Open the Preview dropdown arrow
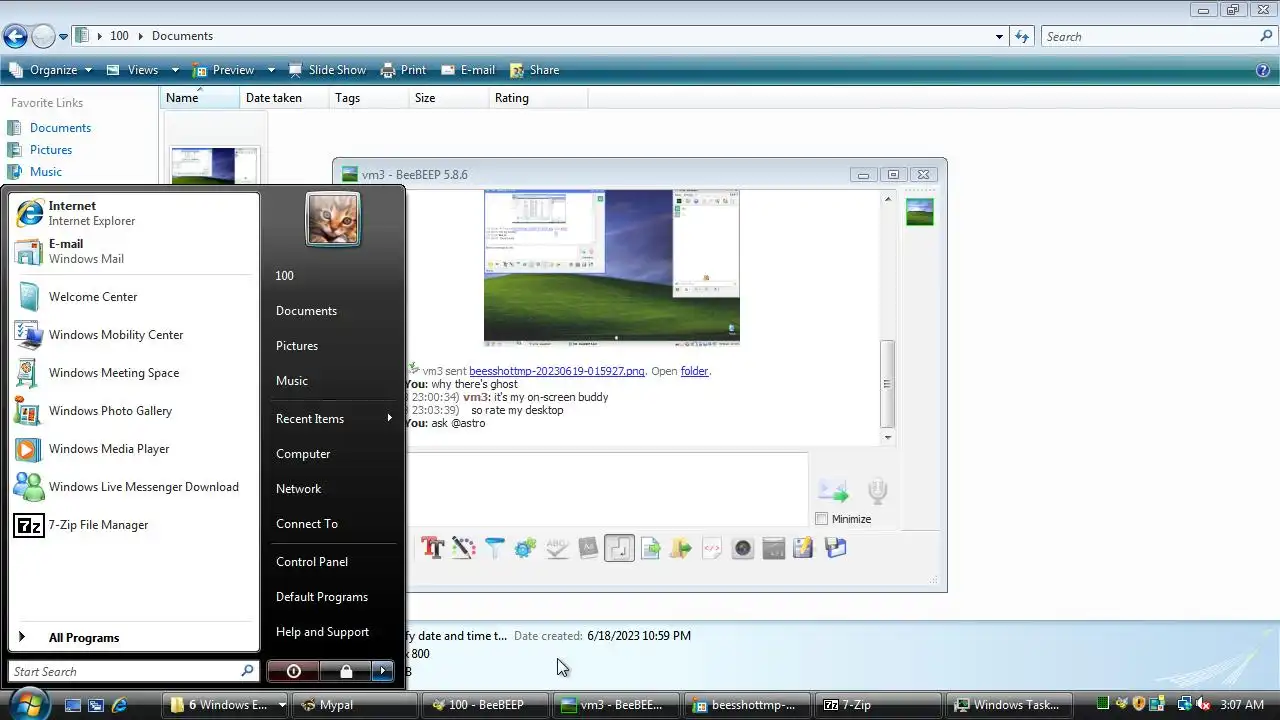This screenshot has width=1280, height=720. [x=273, y=70]
